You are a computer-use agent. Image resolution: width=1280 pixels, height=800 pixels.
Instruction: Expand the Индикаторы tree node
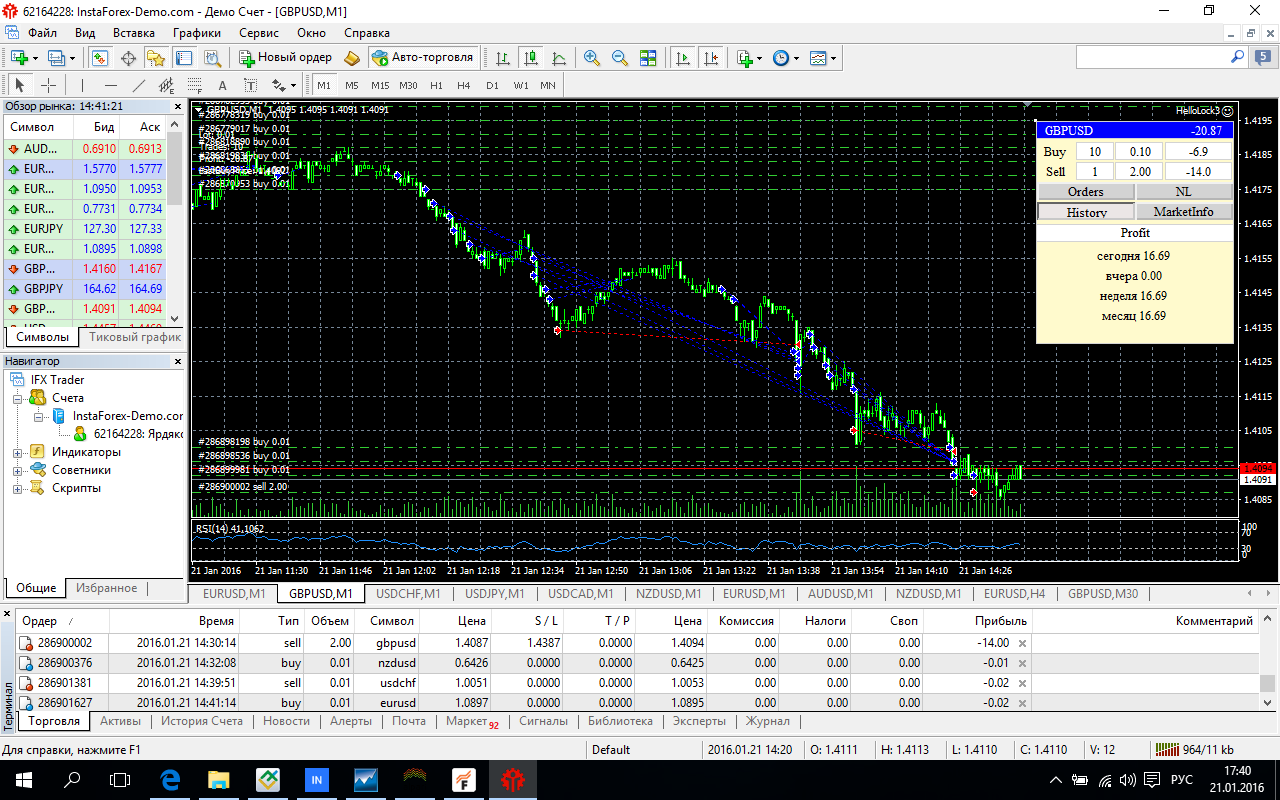(18, 452)
